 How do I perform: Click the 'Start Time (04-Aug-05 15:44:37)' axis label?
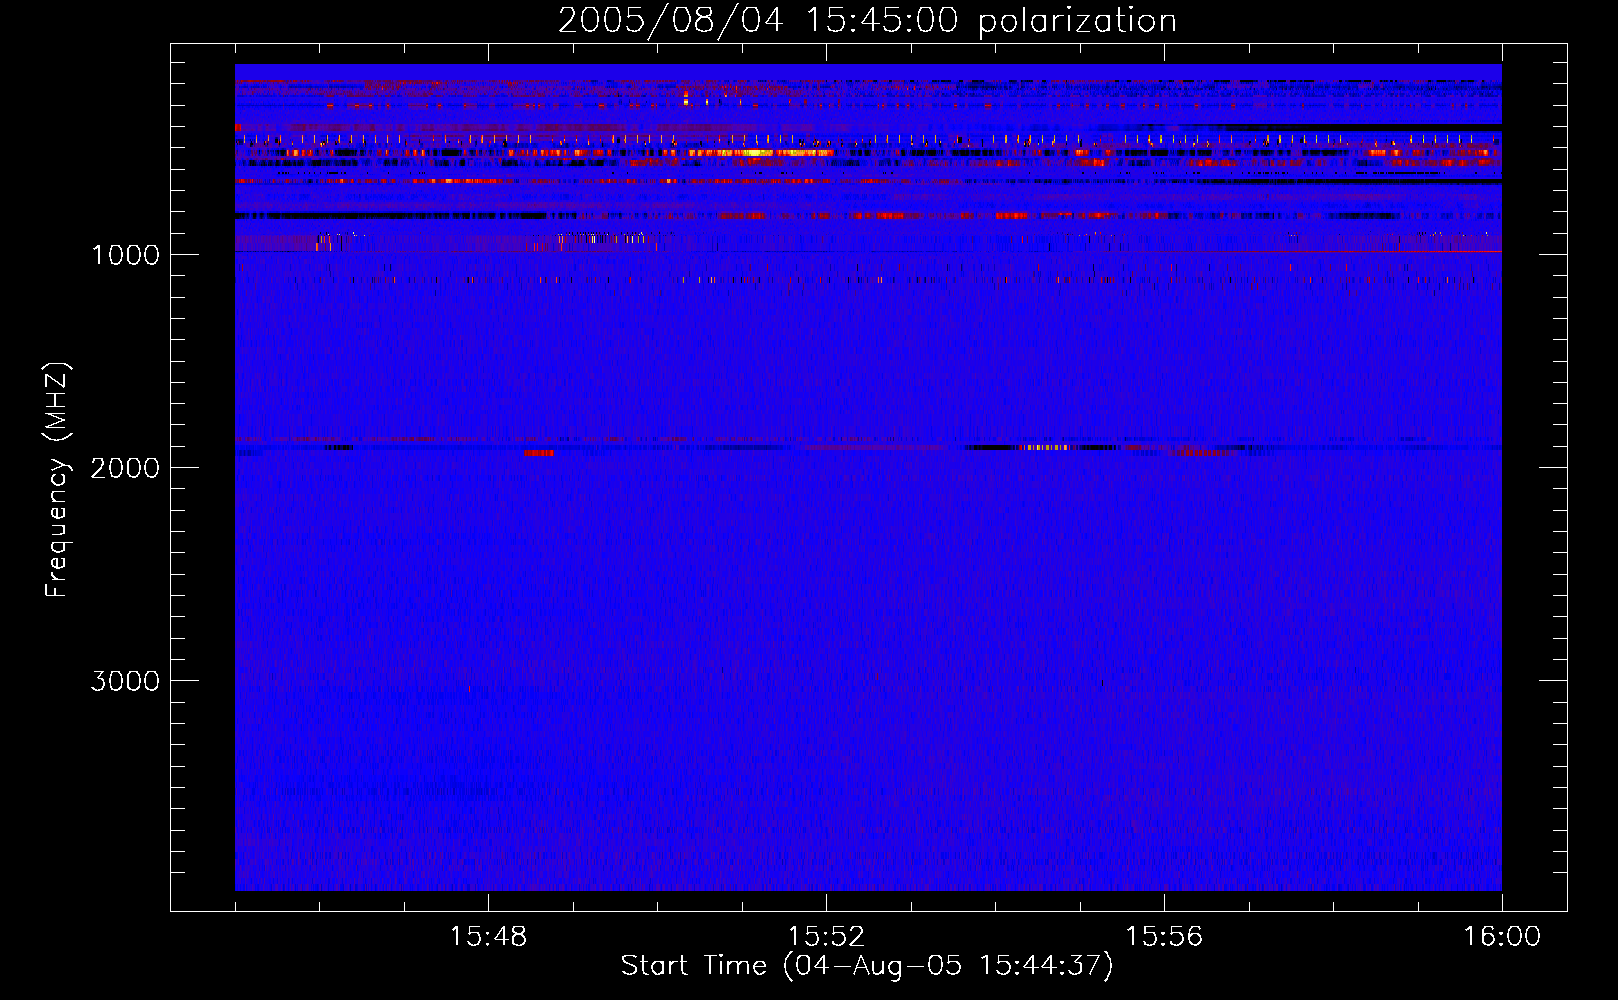[867, 966]
